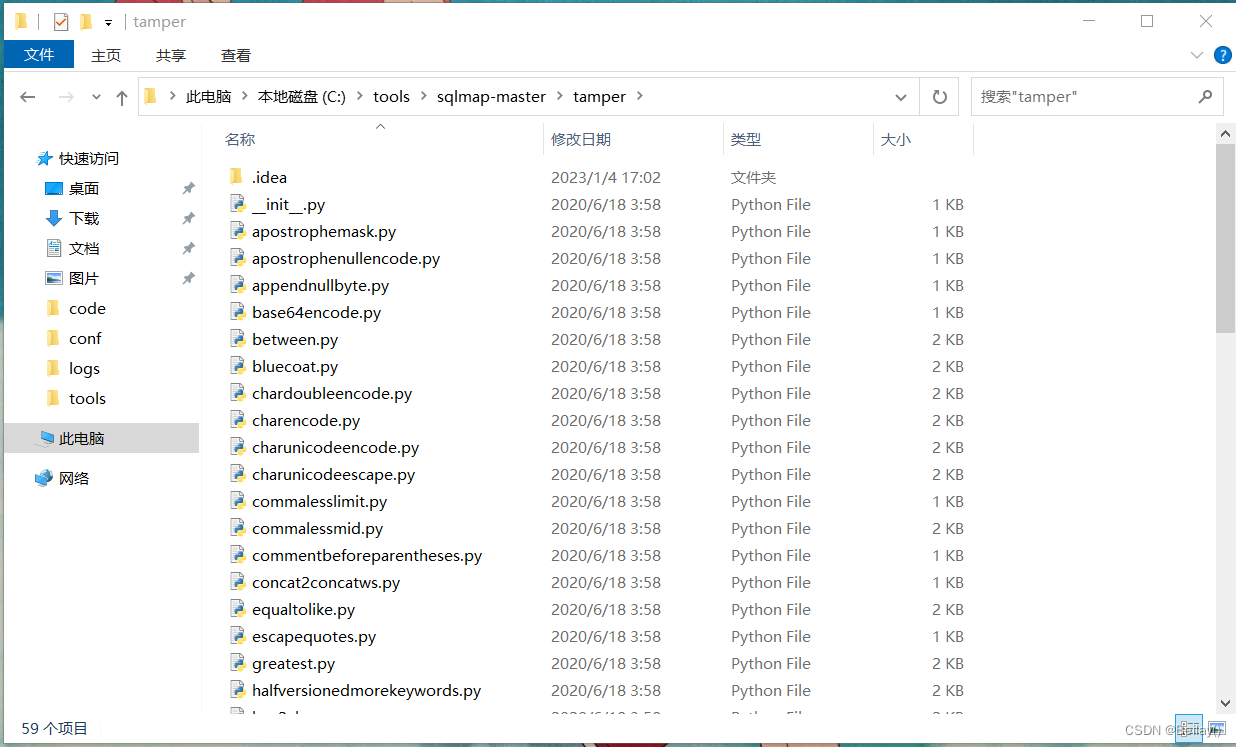Expand the ribbon with the chevron arrow

coord(1197,55)
